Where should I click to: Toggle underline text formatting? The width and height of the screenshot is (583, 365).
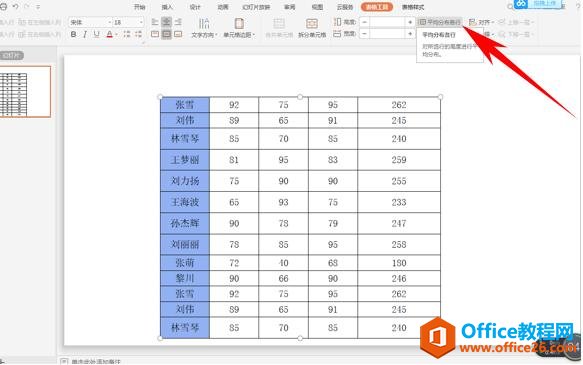pyautogui.click(x=97, y=34)
